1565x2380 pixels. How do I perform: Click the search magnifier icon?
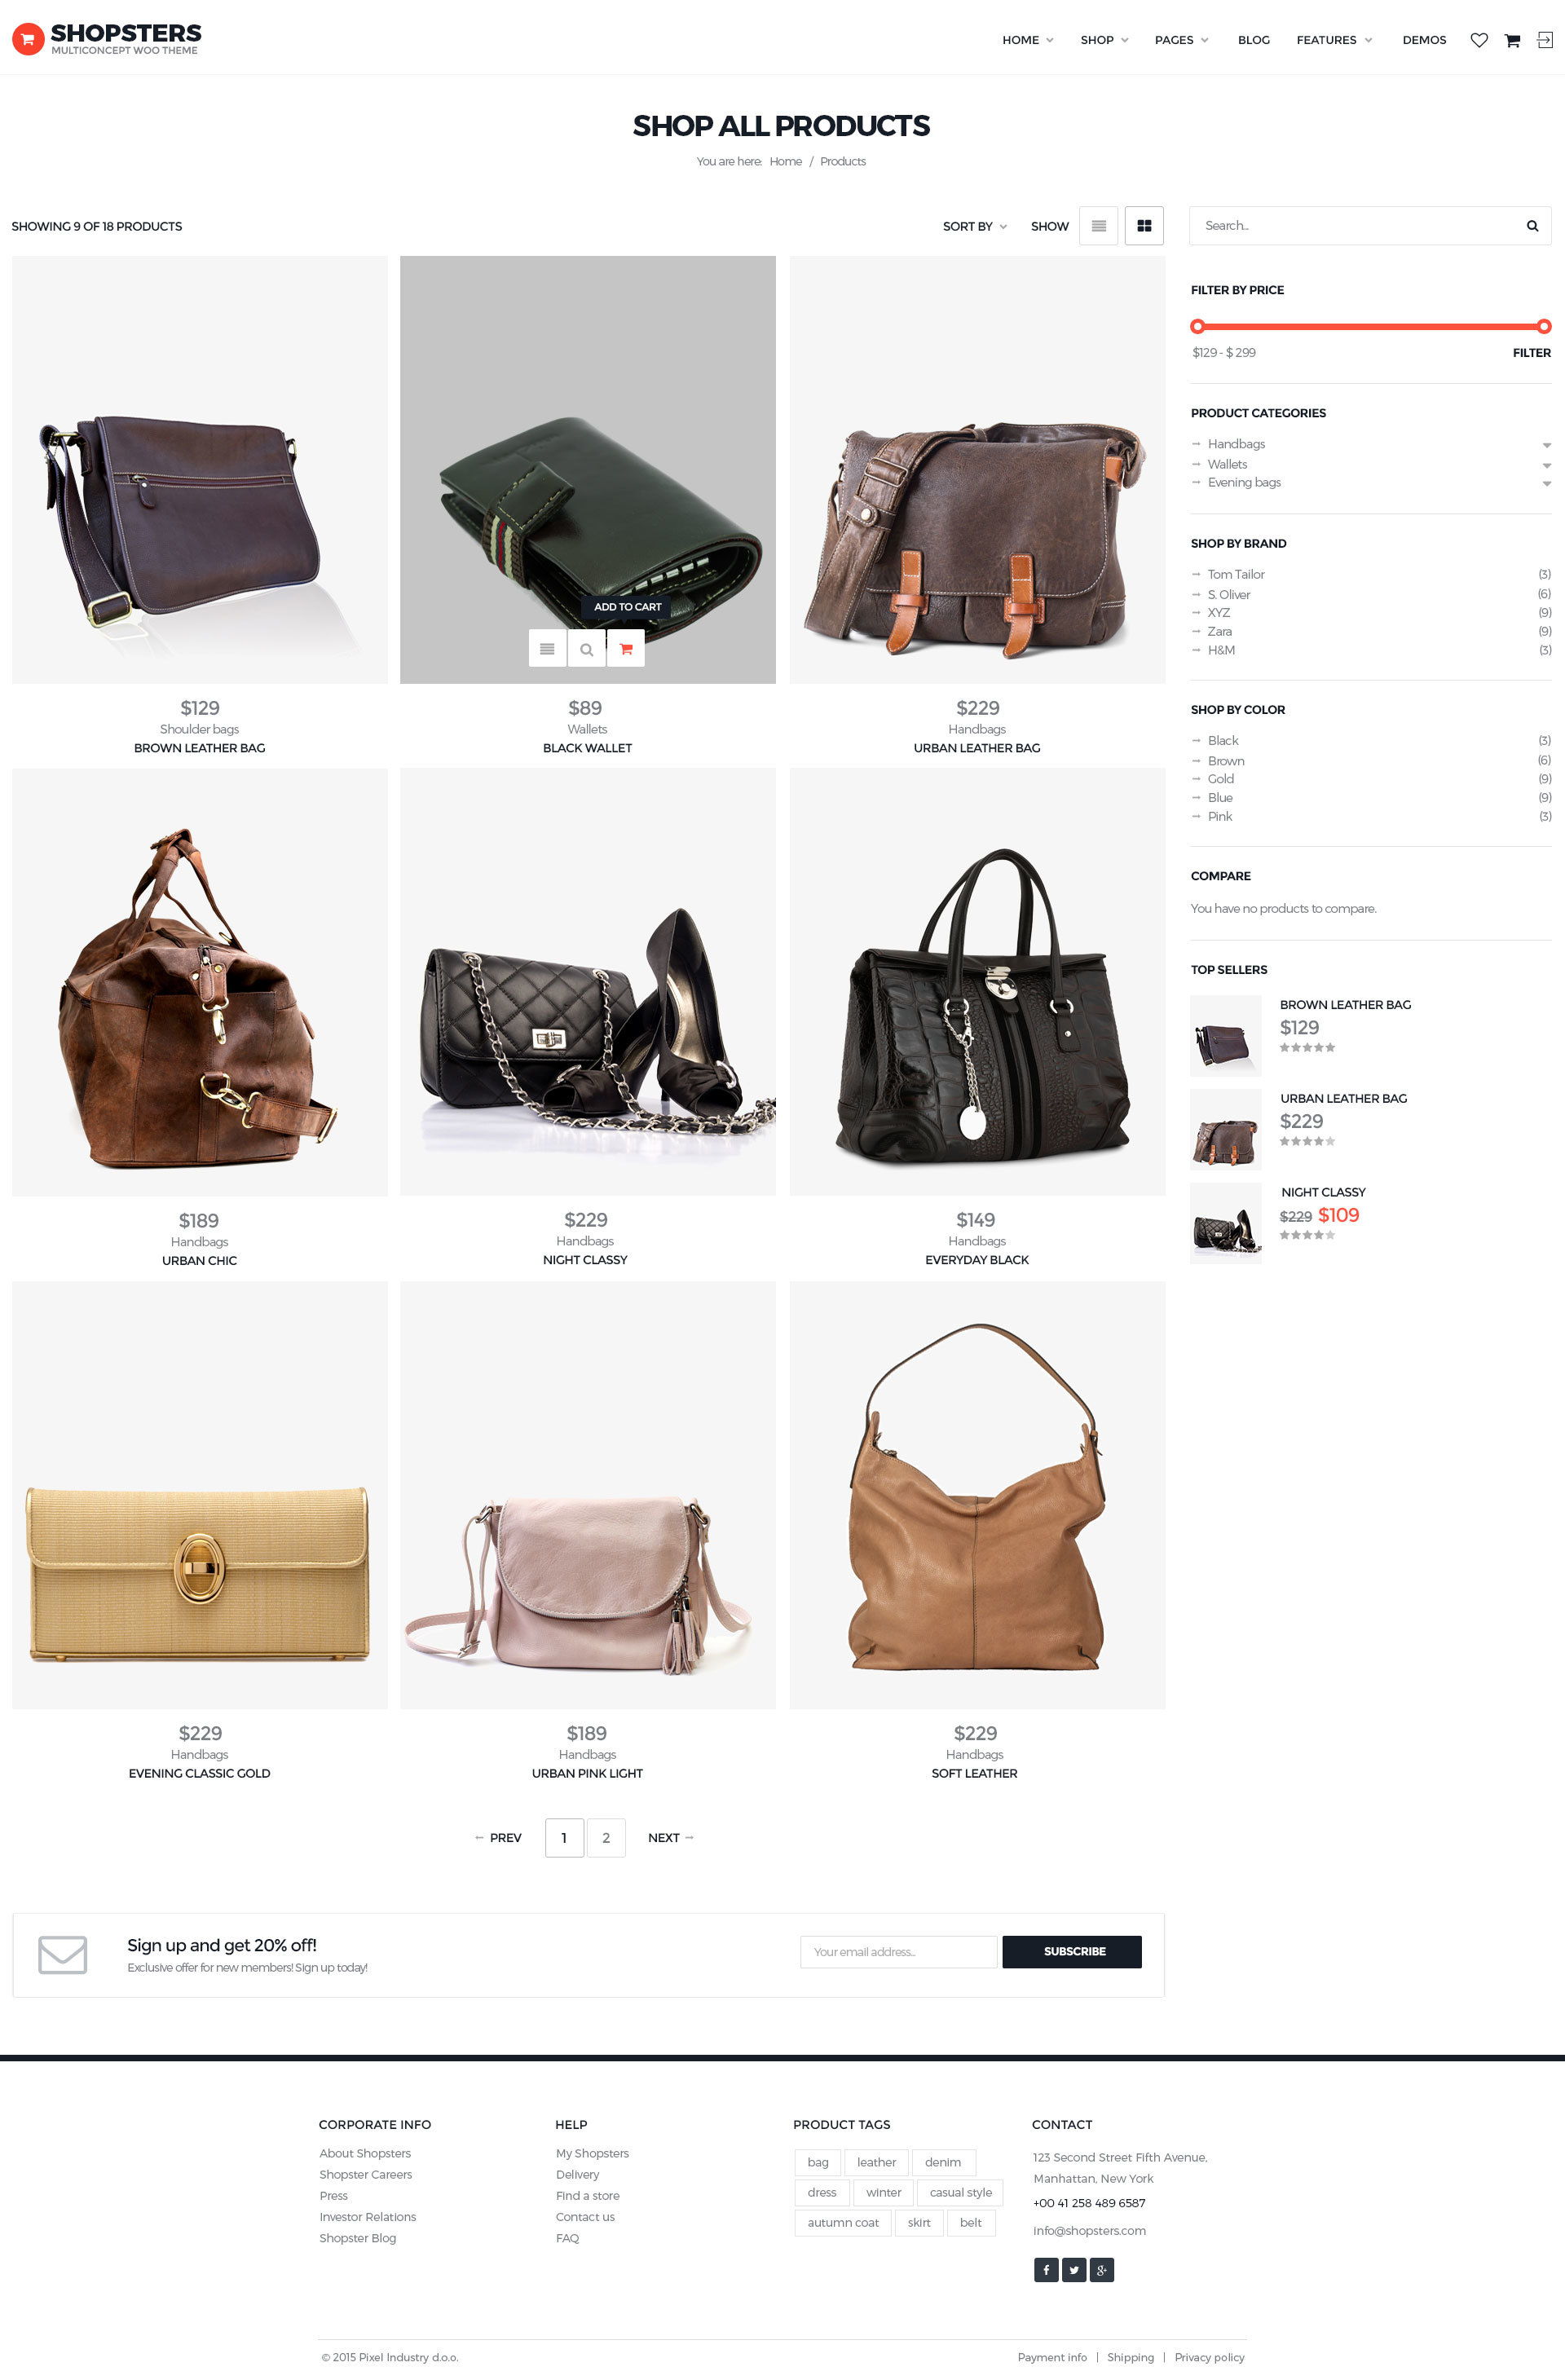click(1532, 226)
